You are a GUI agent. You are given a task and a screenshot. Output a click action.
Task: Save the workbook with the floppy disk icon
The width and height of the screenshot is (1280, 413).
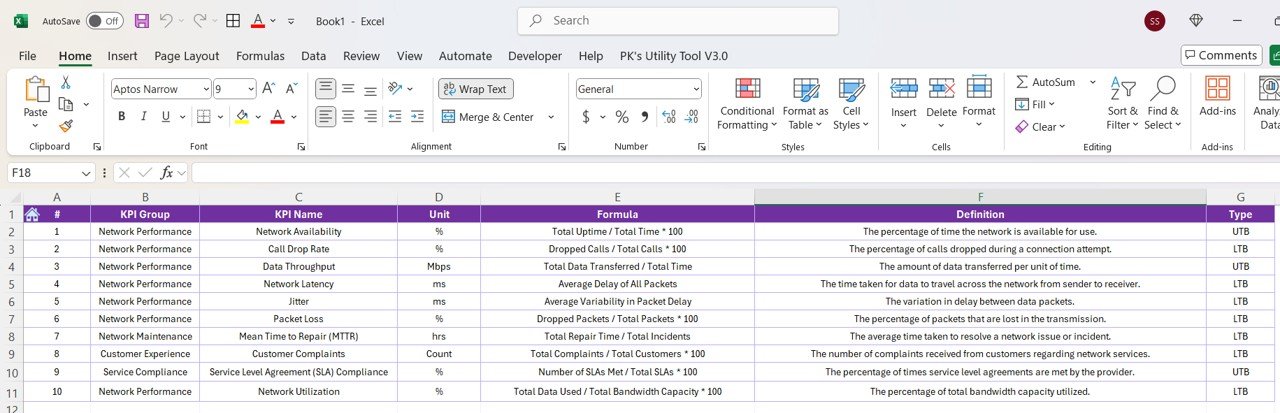tap(141, 20)
